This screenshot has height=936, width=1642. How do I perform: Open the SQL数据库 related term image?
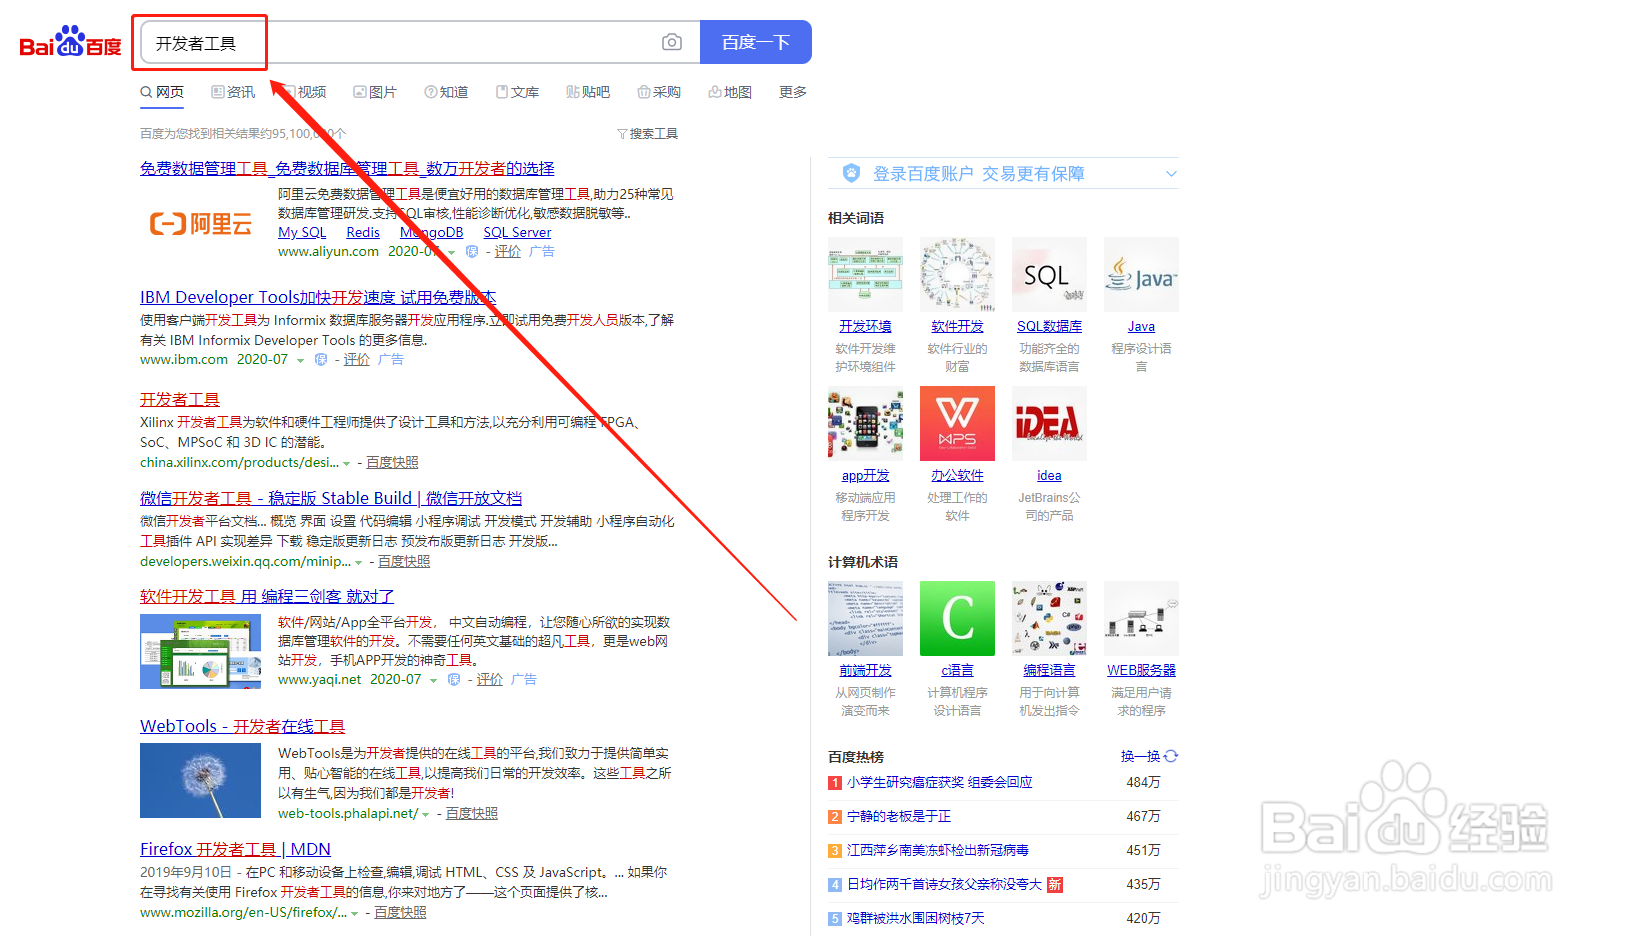click(x=1049, y=274)
